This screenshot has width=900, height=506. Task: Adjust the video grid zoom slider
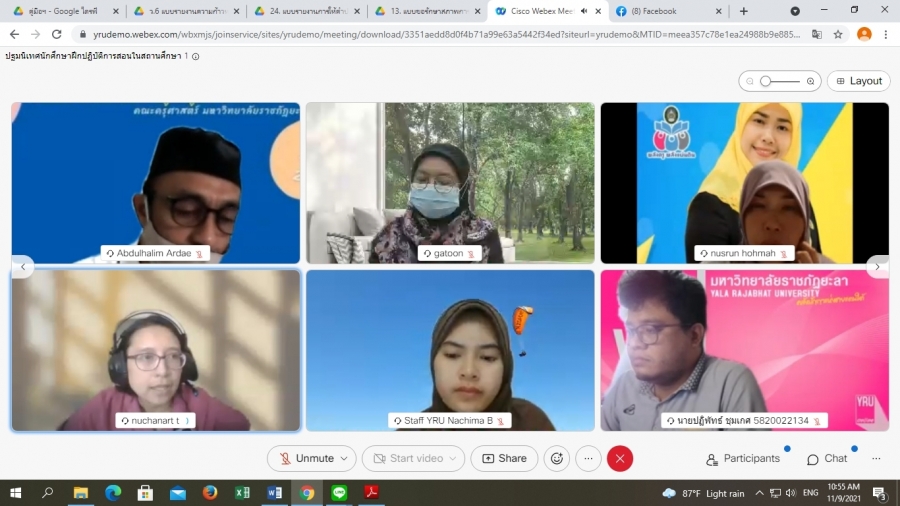(x=765, y=81)
